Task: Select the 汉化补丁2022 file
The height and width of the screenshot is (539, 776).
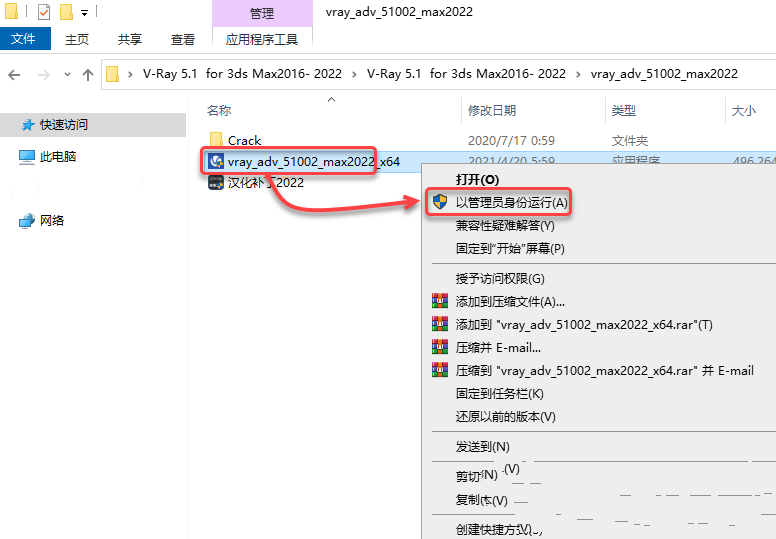Action: tap(266, 183)
